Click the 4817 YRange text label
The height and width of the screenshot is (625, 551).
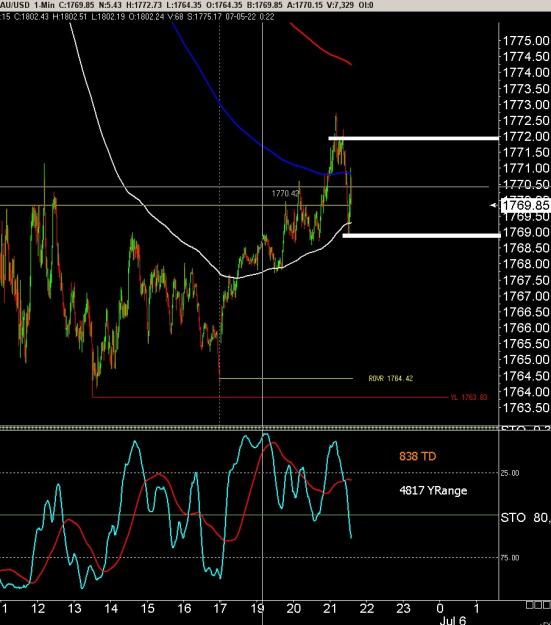point(433,490)
